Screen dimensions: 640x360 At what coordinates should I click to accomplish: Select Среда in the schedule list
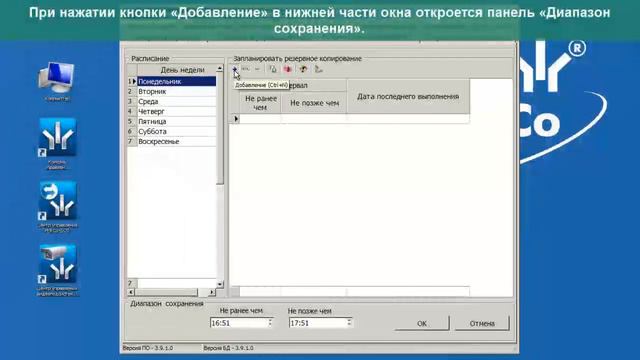pyautogui.click(x=176, y=102)
